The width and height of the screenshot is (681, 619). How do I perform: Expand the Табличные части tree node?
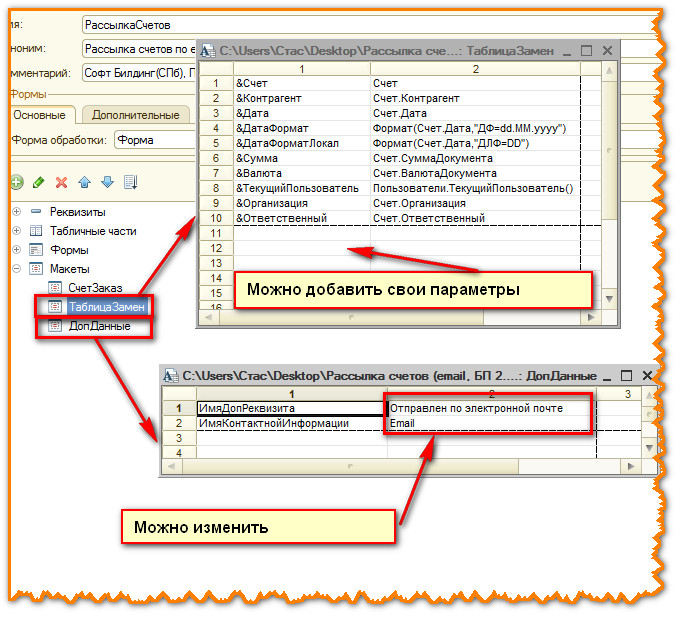(x=17, y=232)
